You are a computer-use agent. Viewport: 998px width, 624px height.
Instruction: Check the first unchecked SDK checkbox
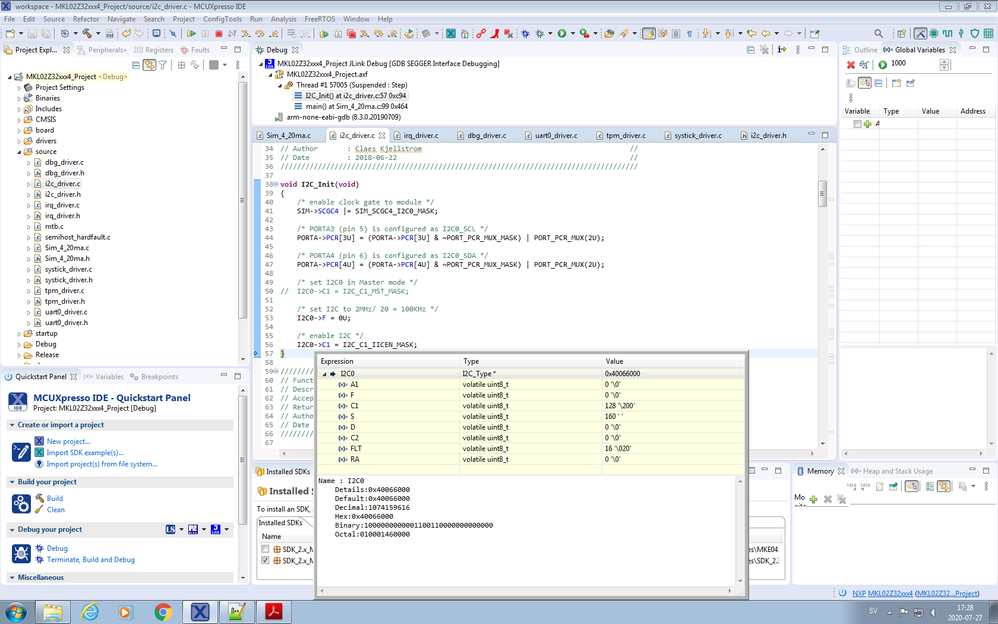pyautogui.click(x=265, y=549)
